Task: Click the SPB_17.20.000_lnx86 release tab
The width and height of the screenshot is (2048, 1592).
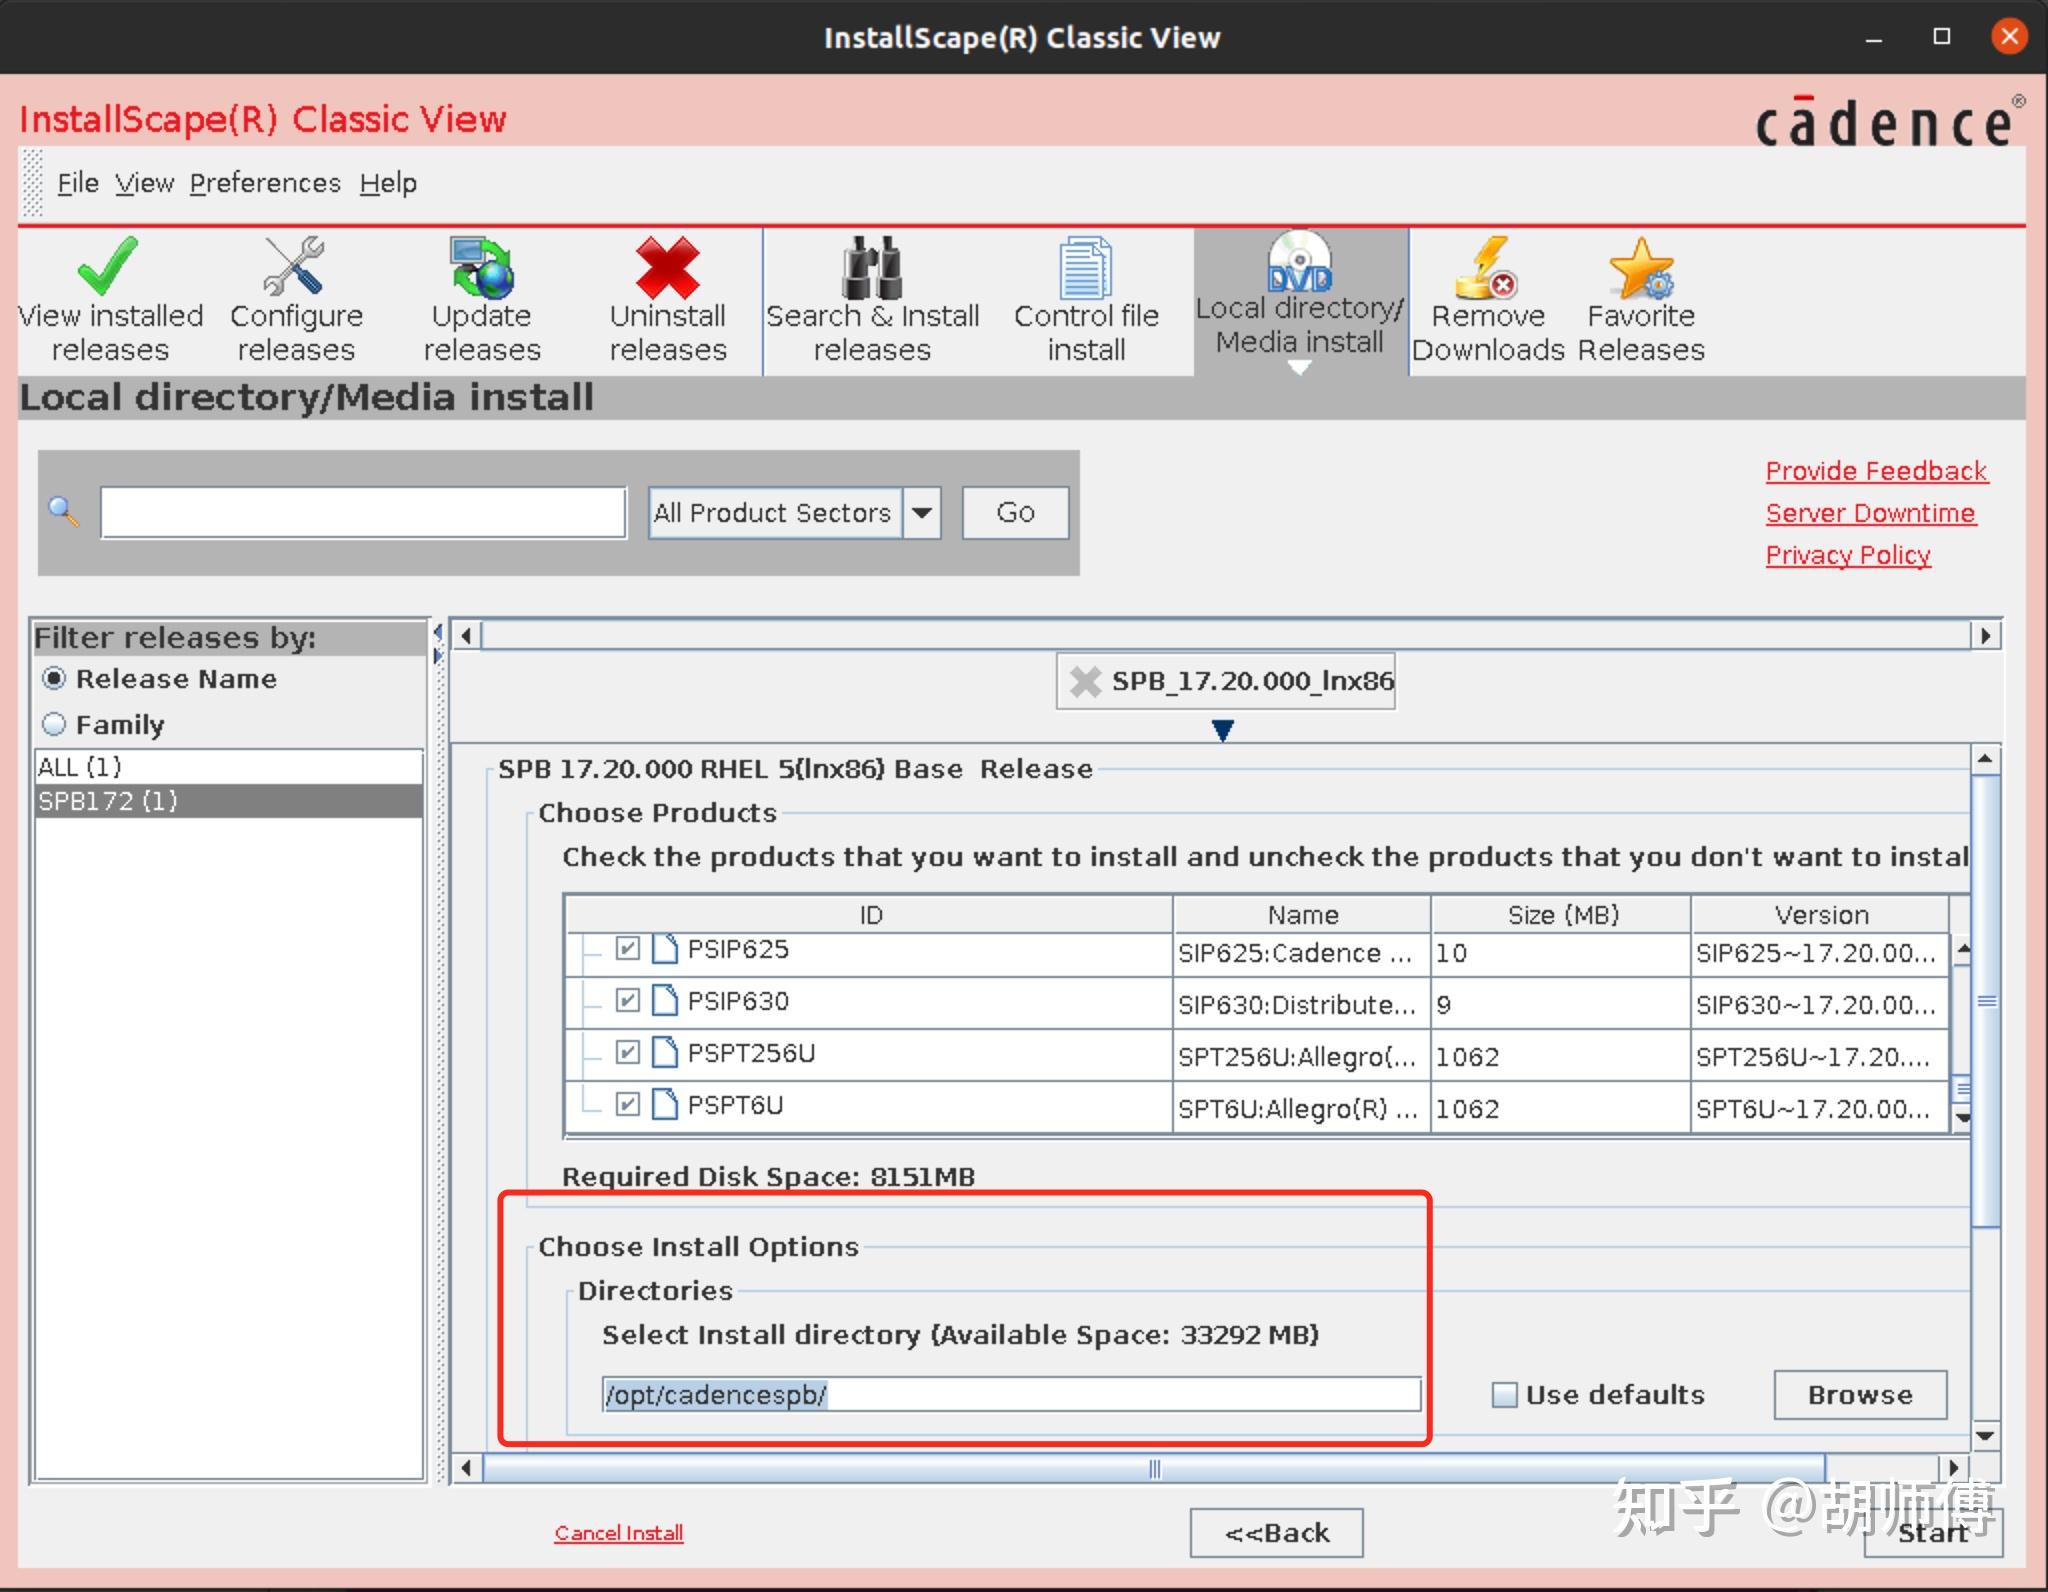Action: [x=1225, y=681]
